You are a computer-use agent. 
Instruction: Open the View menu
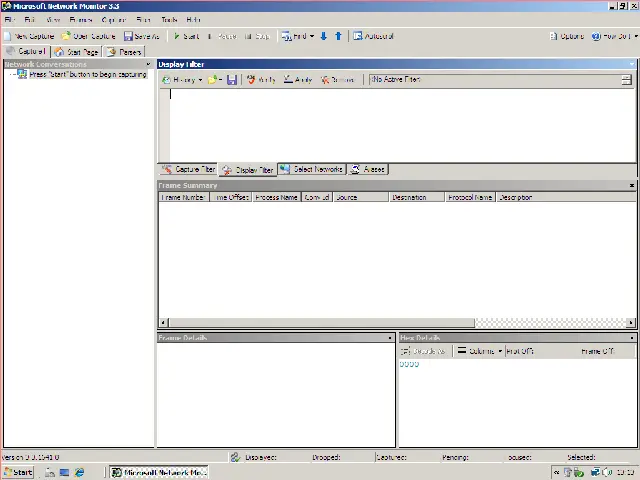coord(53,20)
